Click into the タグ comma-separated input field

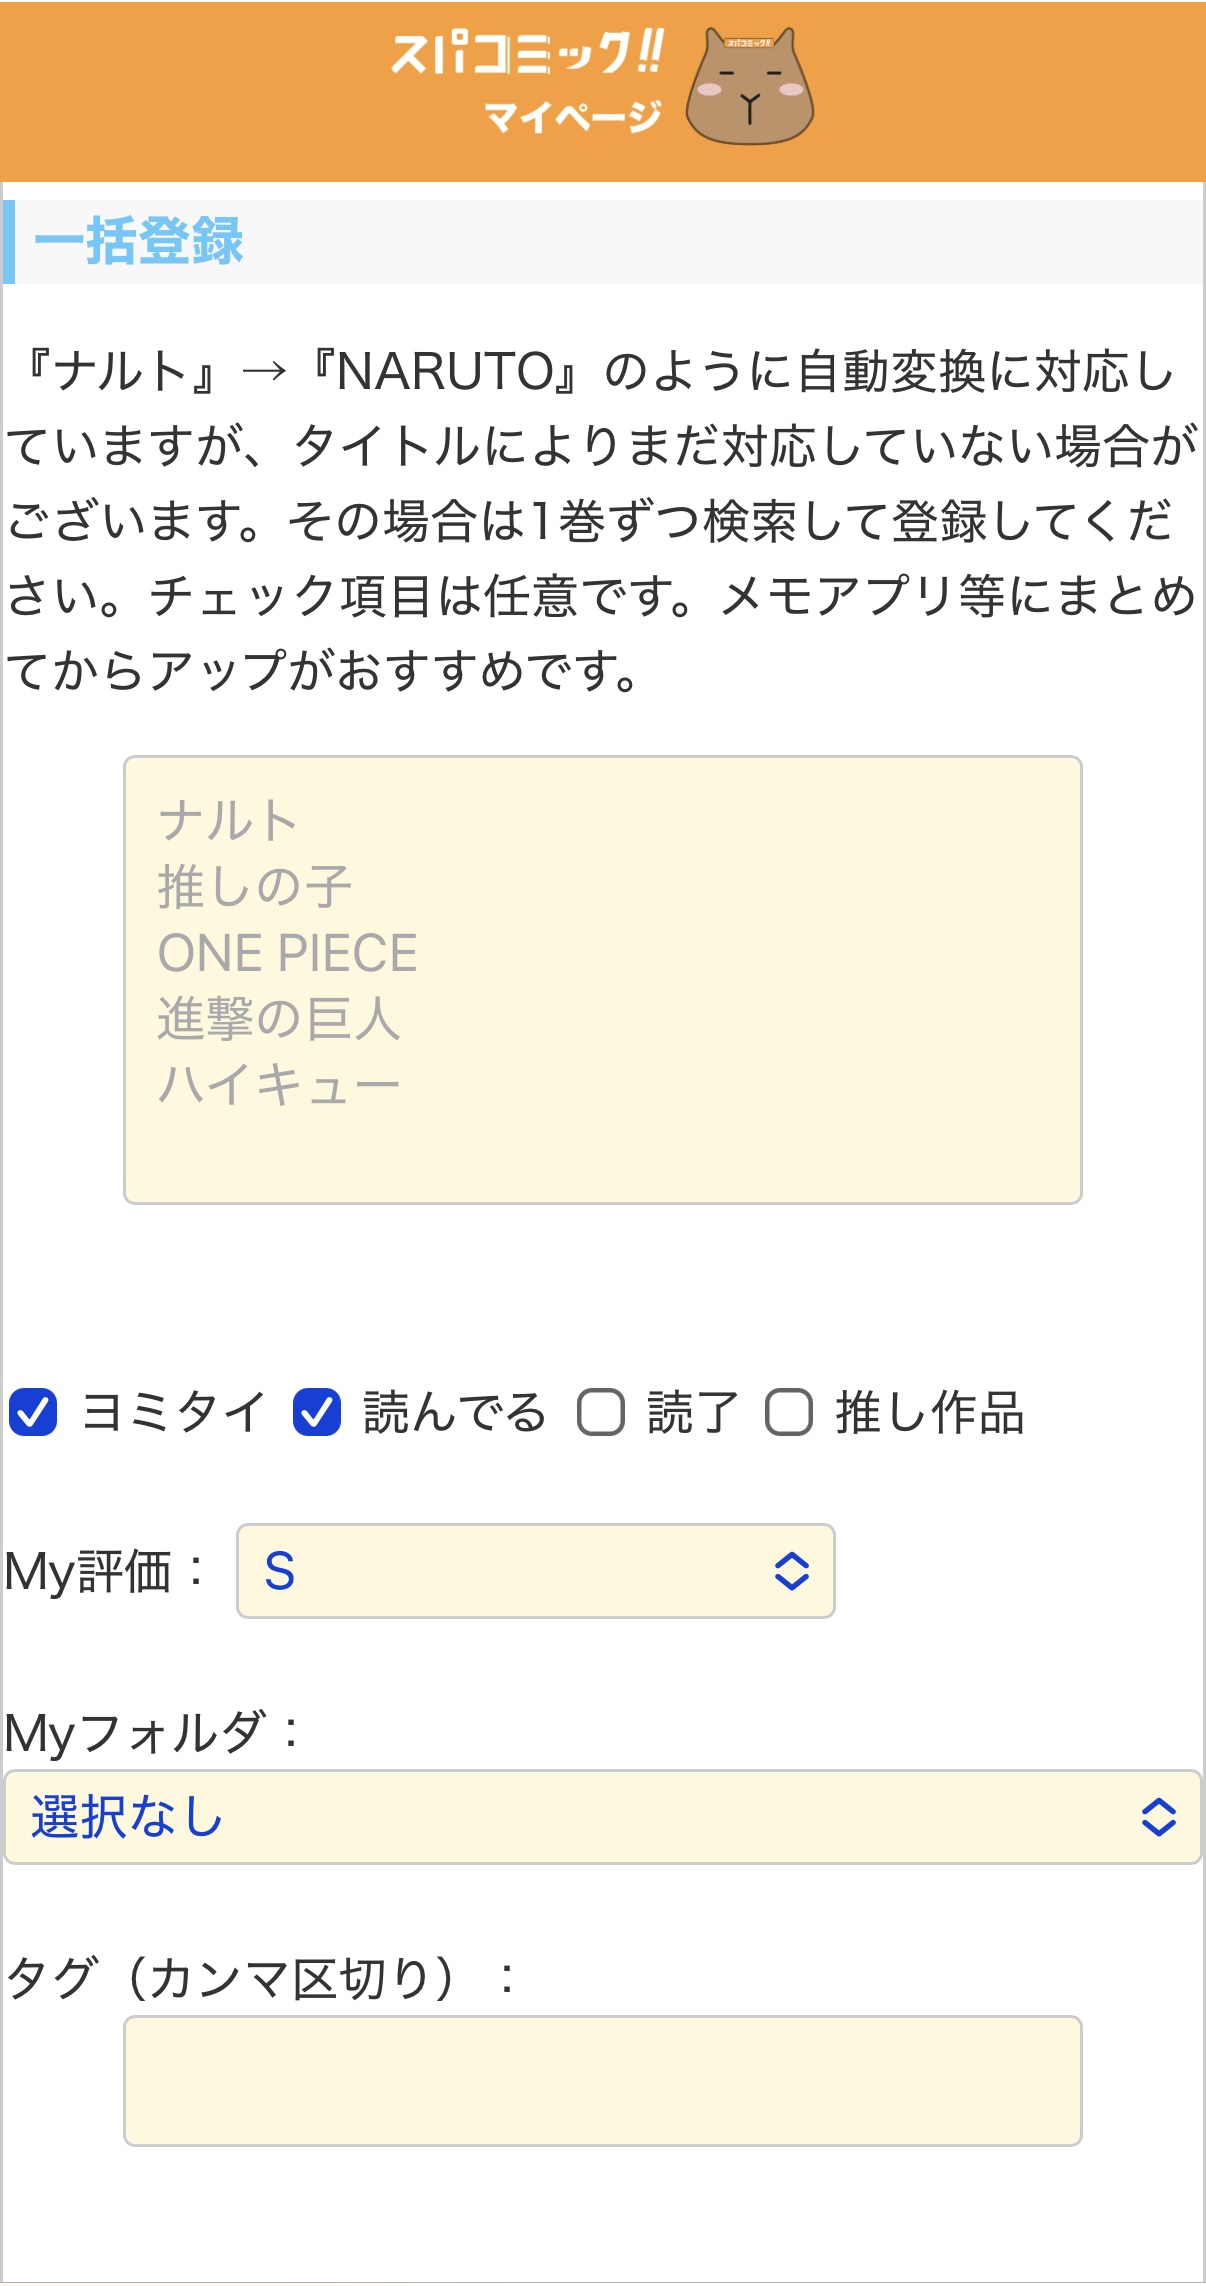pyautogui.click(x=603, y=2081)
